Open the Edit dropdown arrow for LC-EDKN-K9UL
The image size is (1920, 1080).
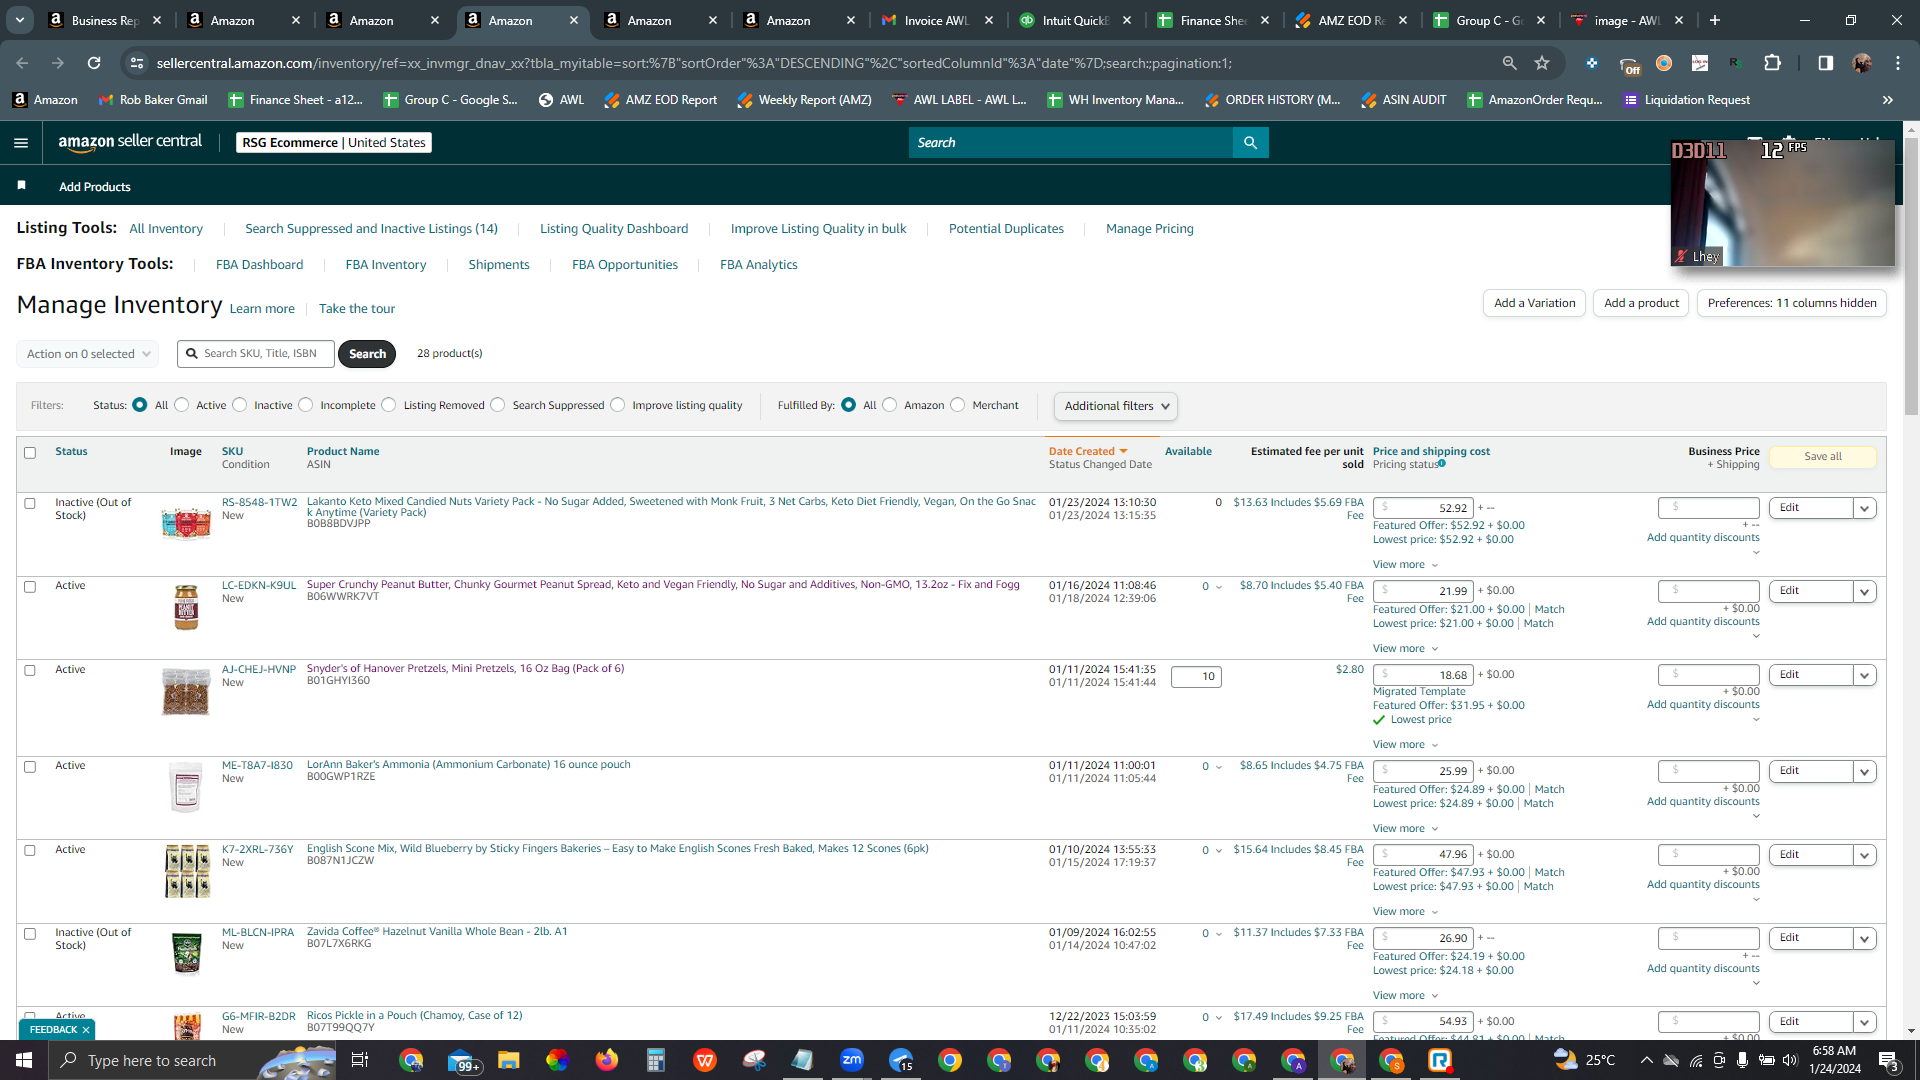point(1864,591)
